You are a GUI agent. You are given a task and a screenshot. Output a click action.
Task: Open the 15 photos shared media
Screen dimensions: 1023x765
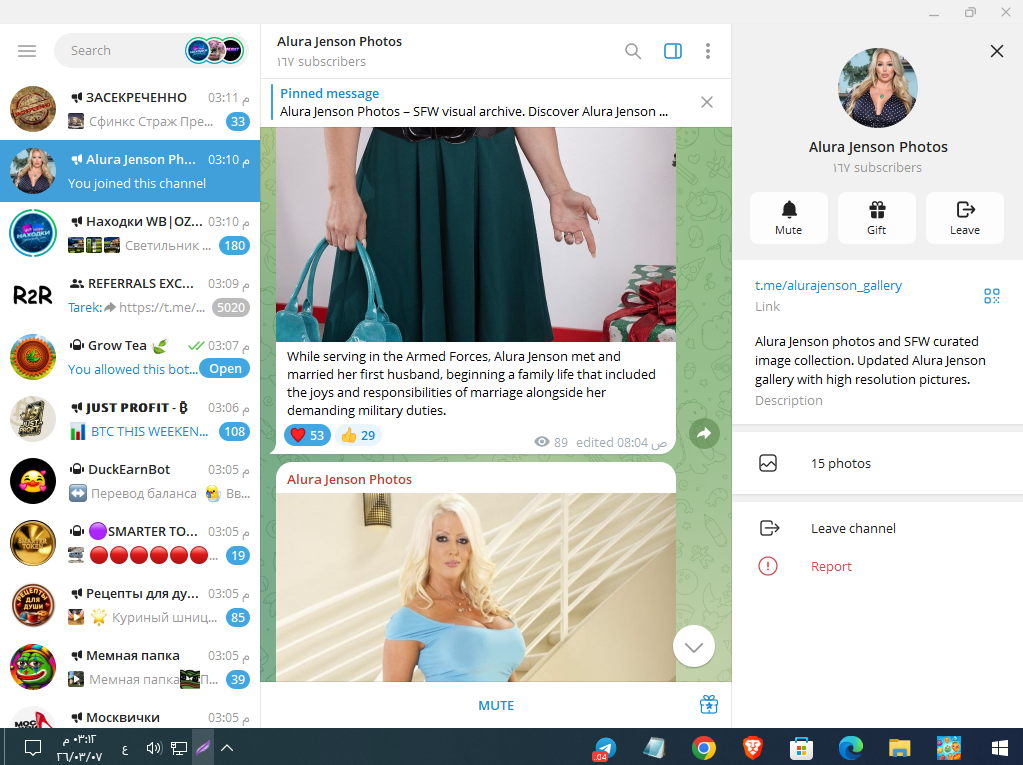point(878,464)
